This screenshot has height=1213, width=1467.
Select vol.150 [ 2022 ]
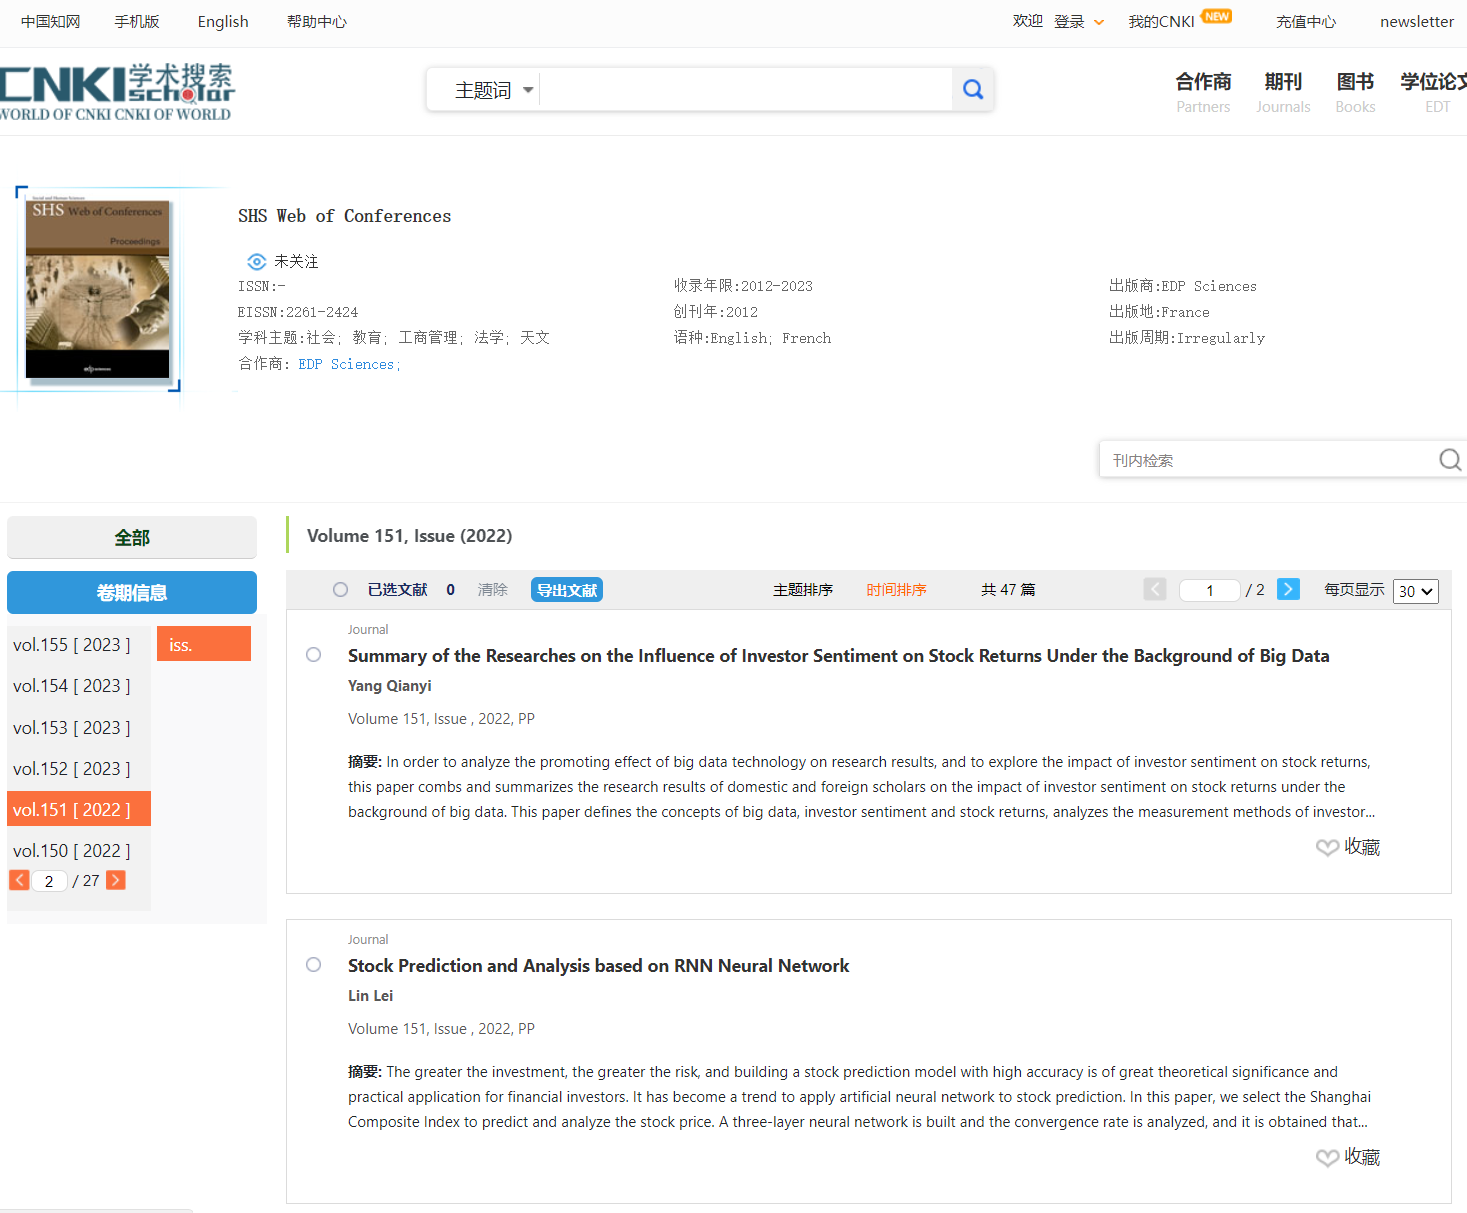click(72, 851)
